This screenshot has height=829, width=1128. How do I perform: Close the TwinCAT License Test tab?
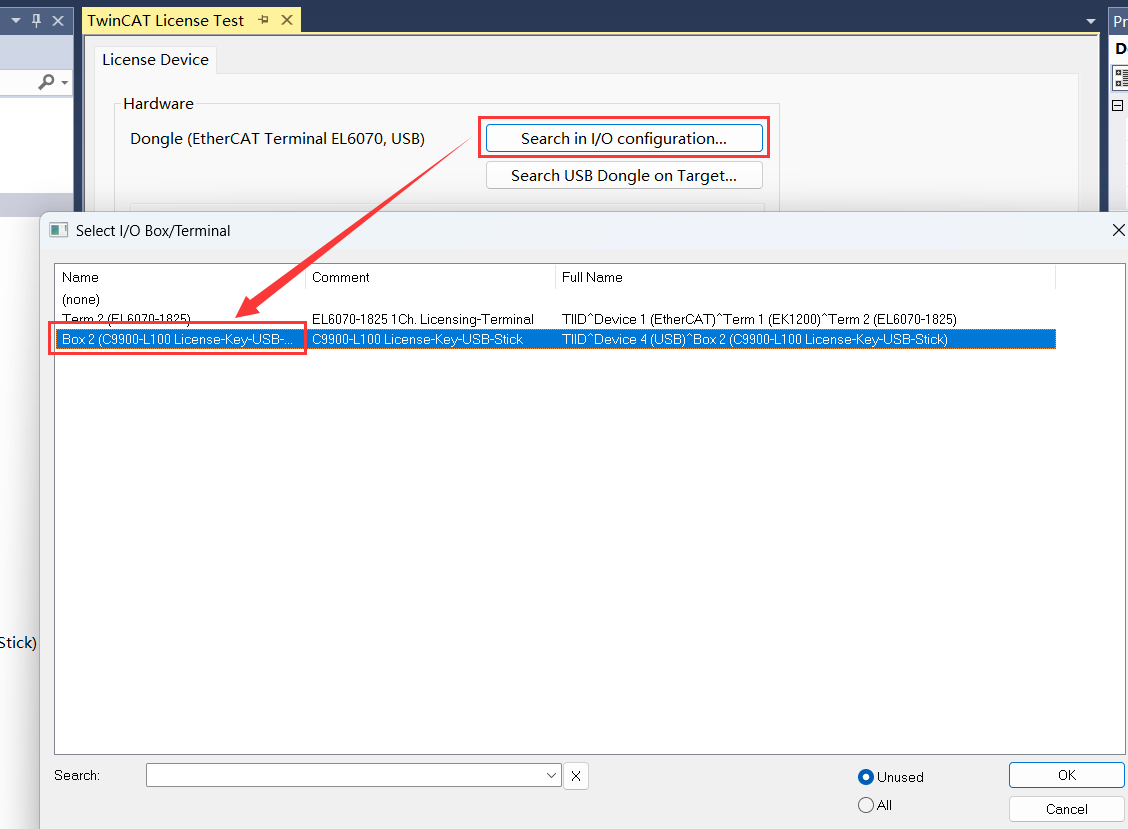(287, 20)
